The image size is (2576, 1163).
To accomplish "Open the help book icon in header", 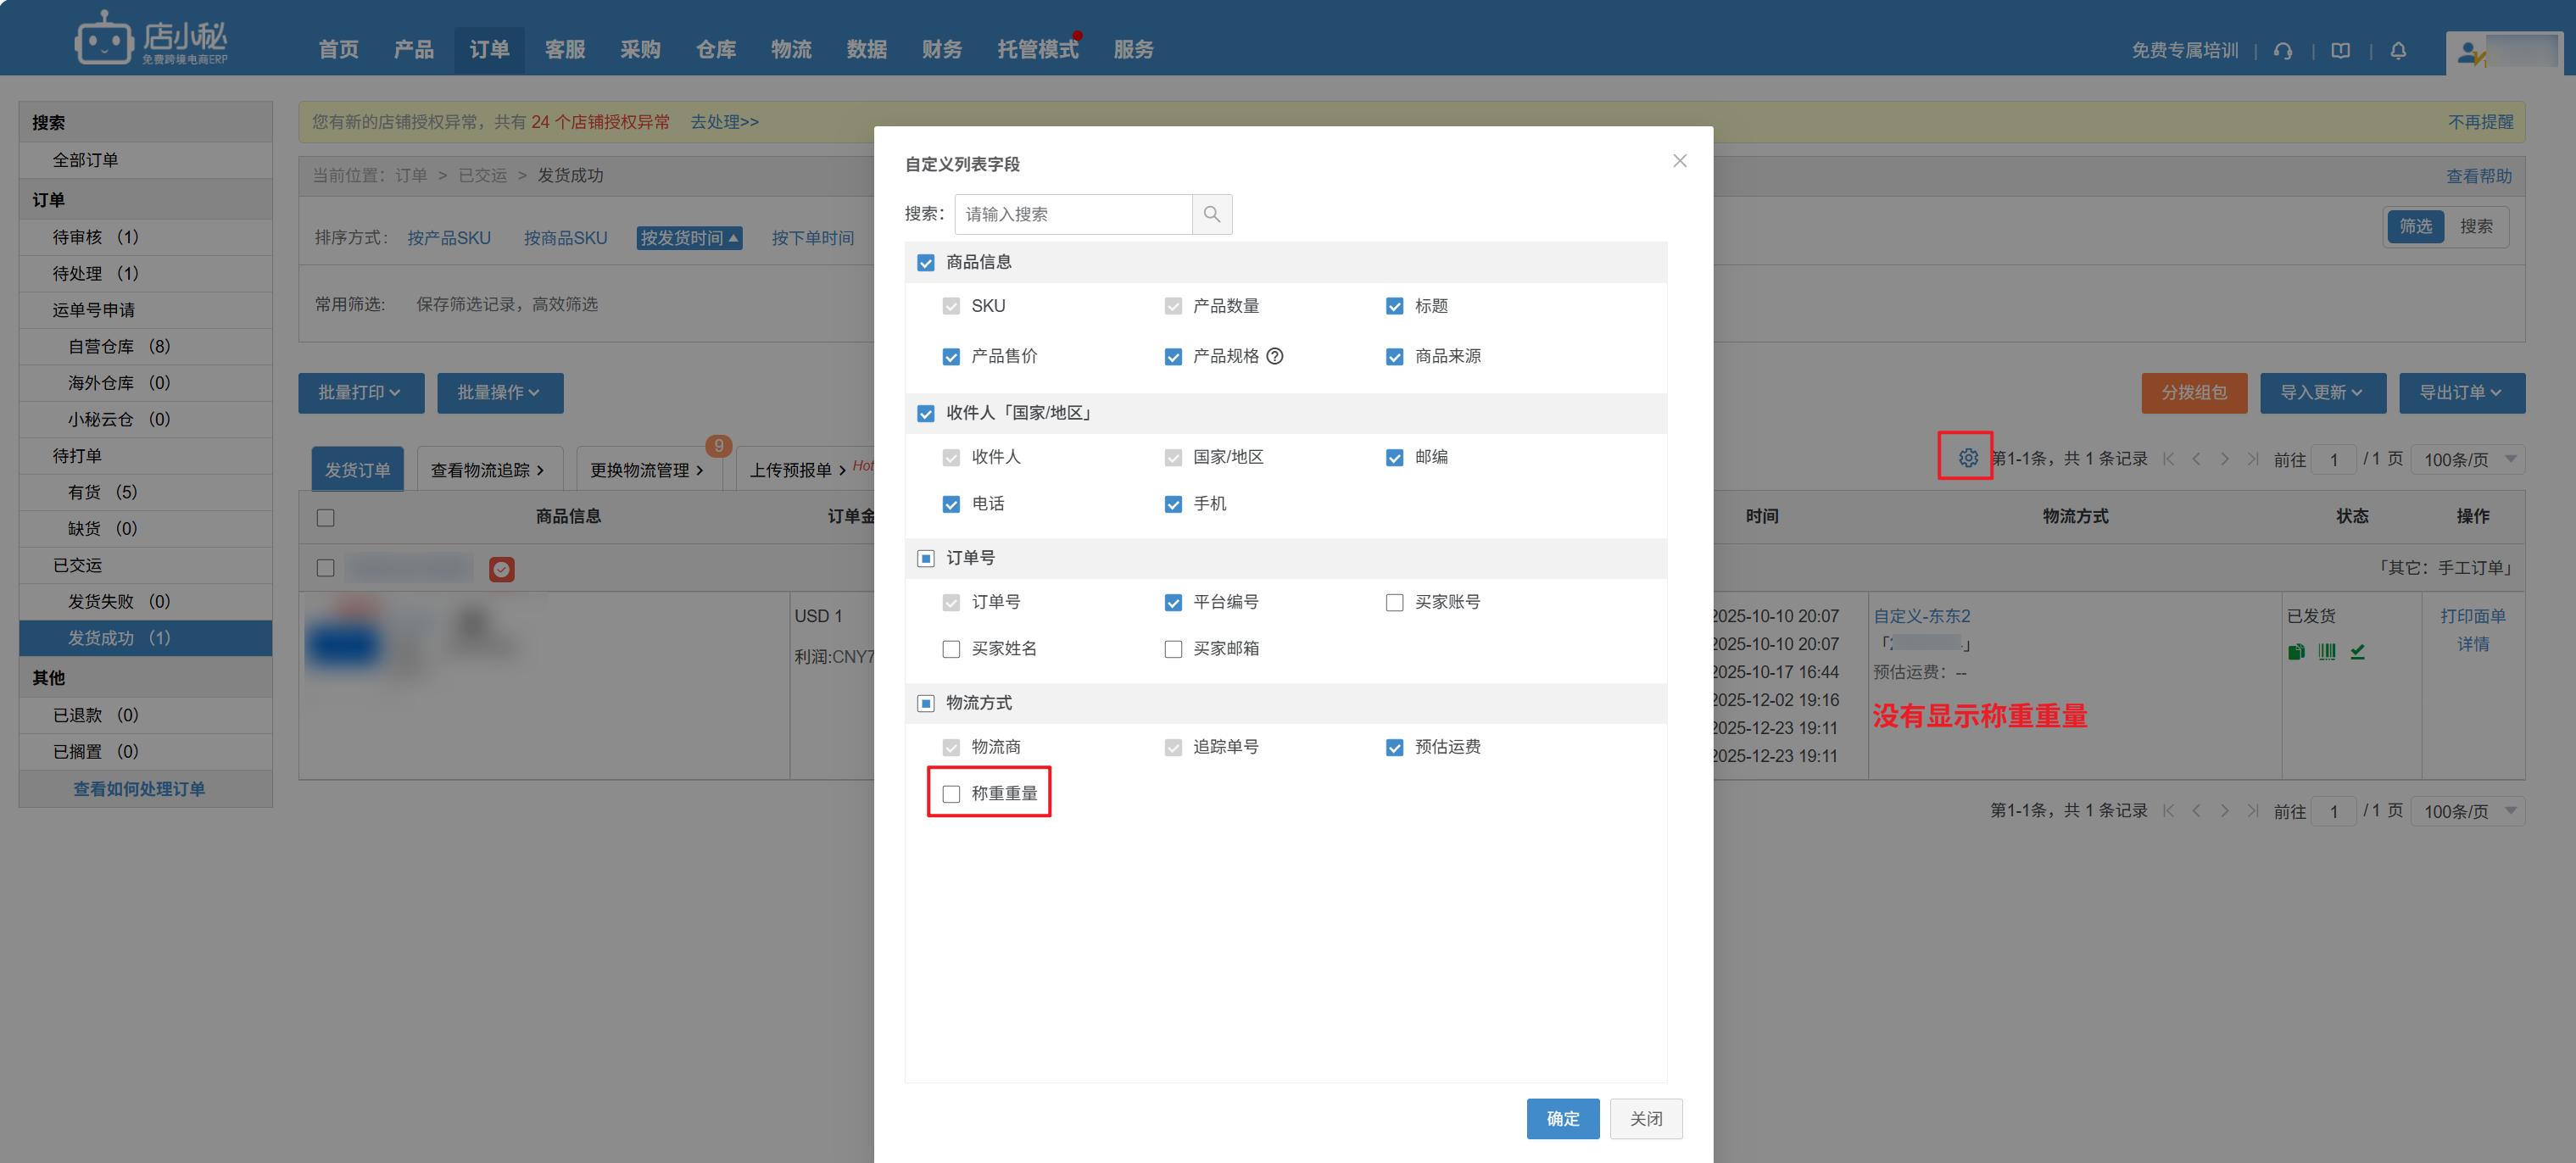I will coord(2340,50).
